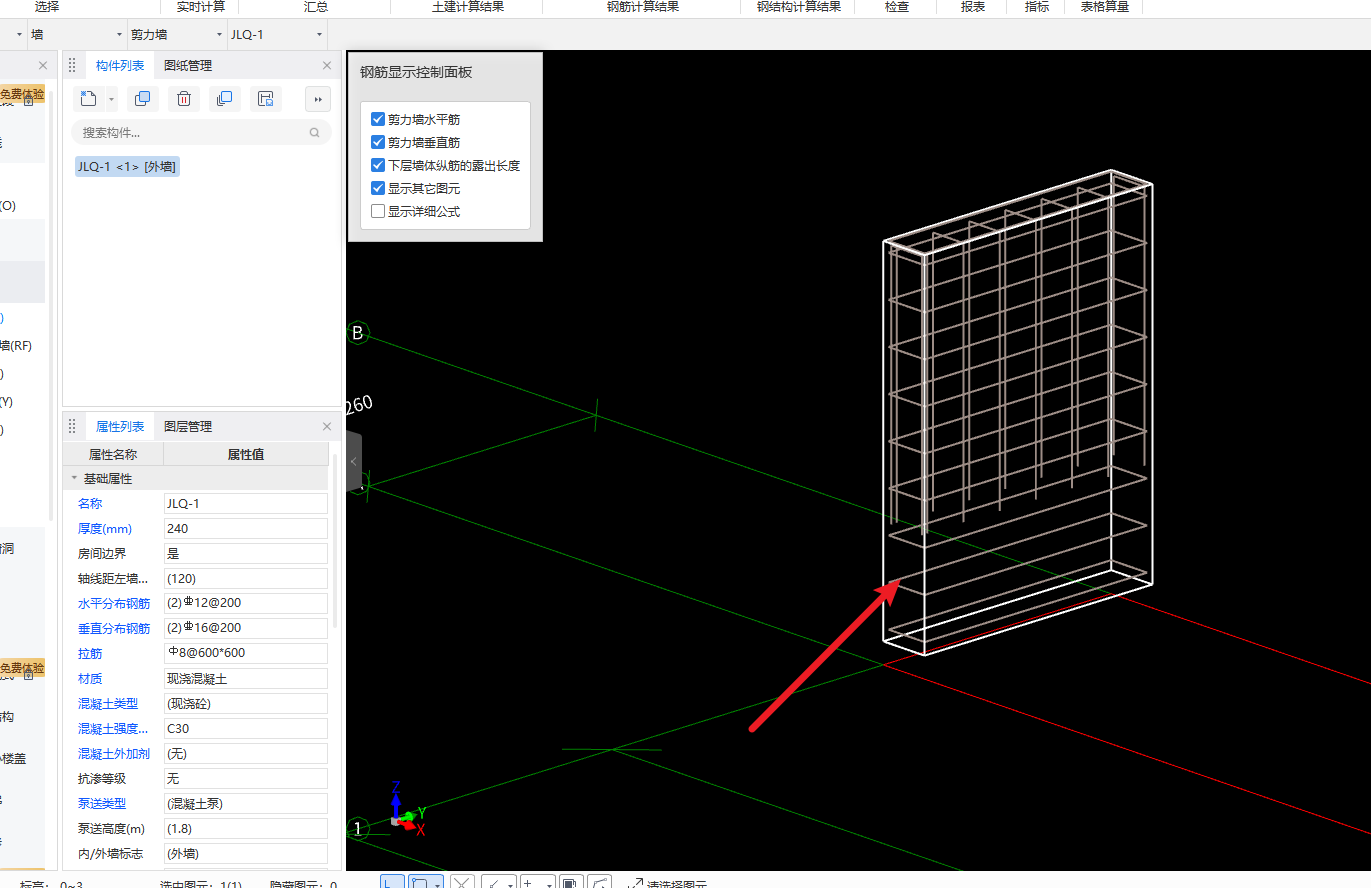Click the double-arrow more tools button

coord(318,99)
